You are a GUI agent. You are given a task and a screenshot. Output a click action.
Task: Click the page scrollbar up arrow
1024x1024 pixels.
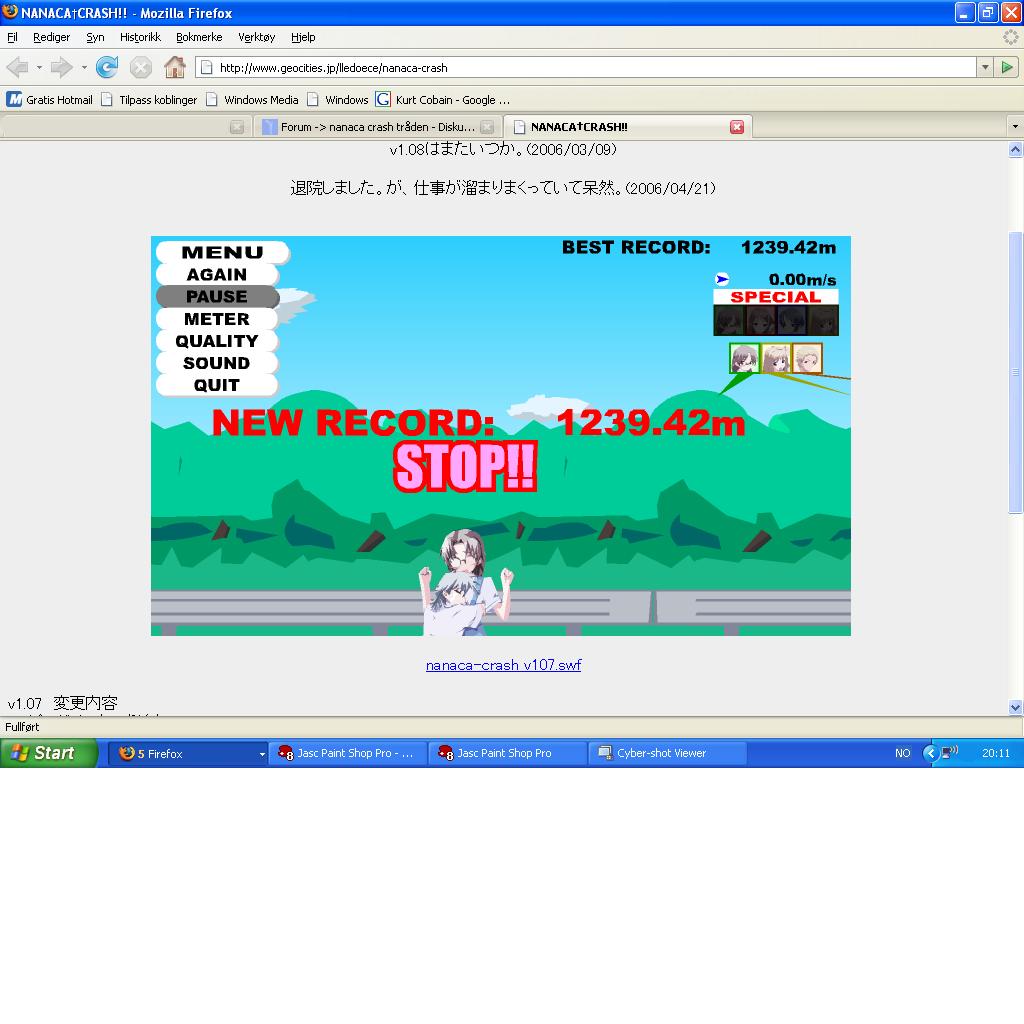pos(1015,150)
